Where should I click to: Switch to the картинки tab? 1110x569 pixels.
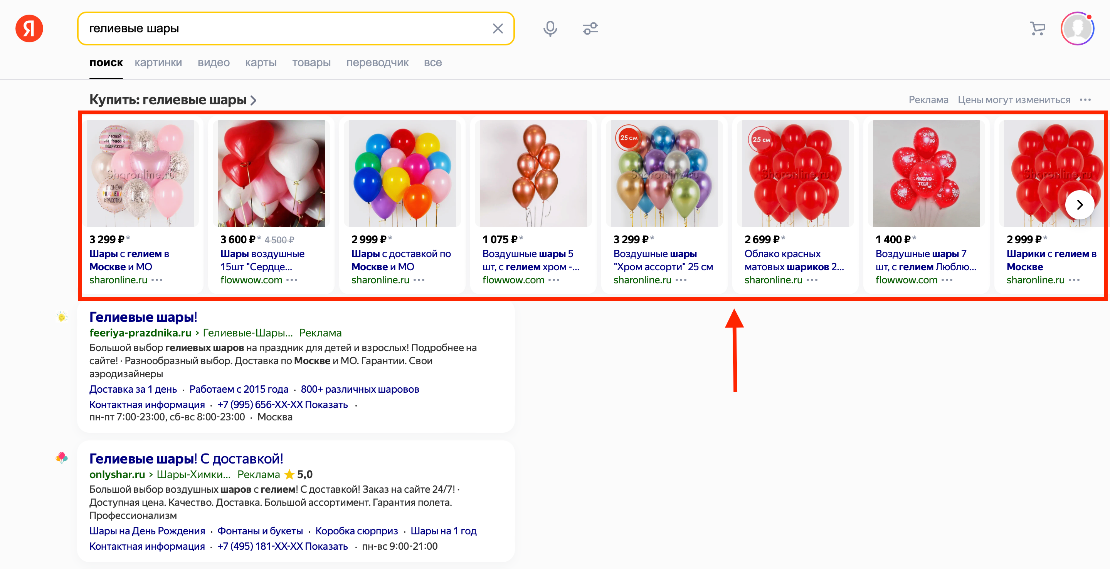click(158, 62)
